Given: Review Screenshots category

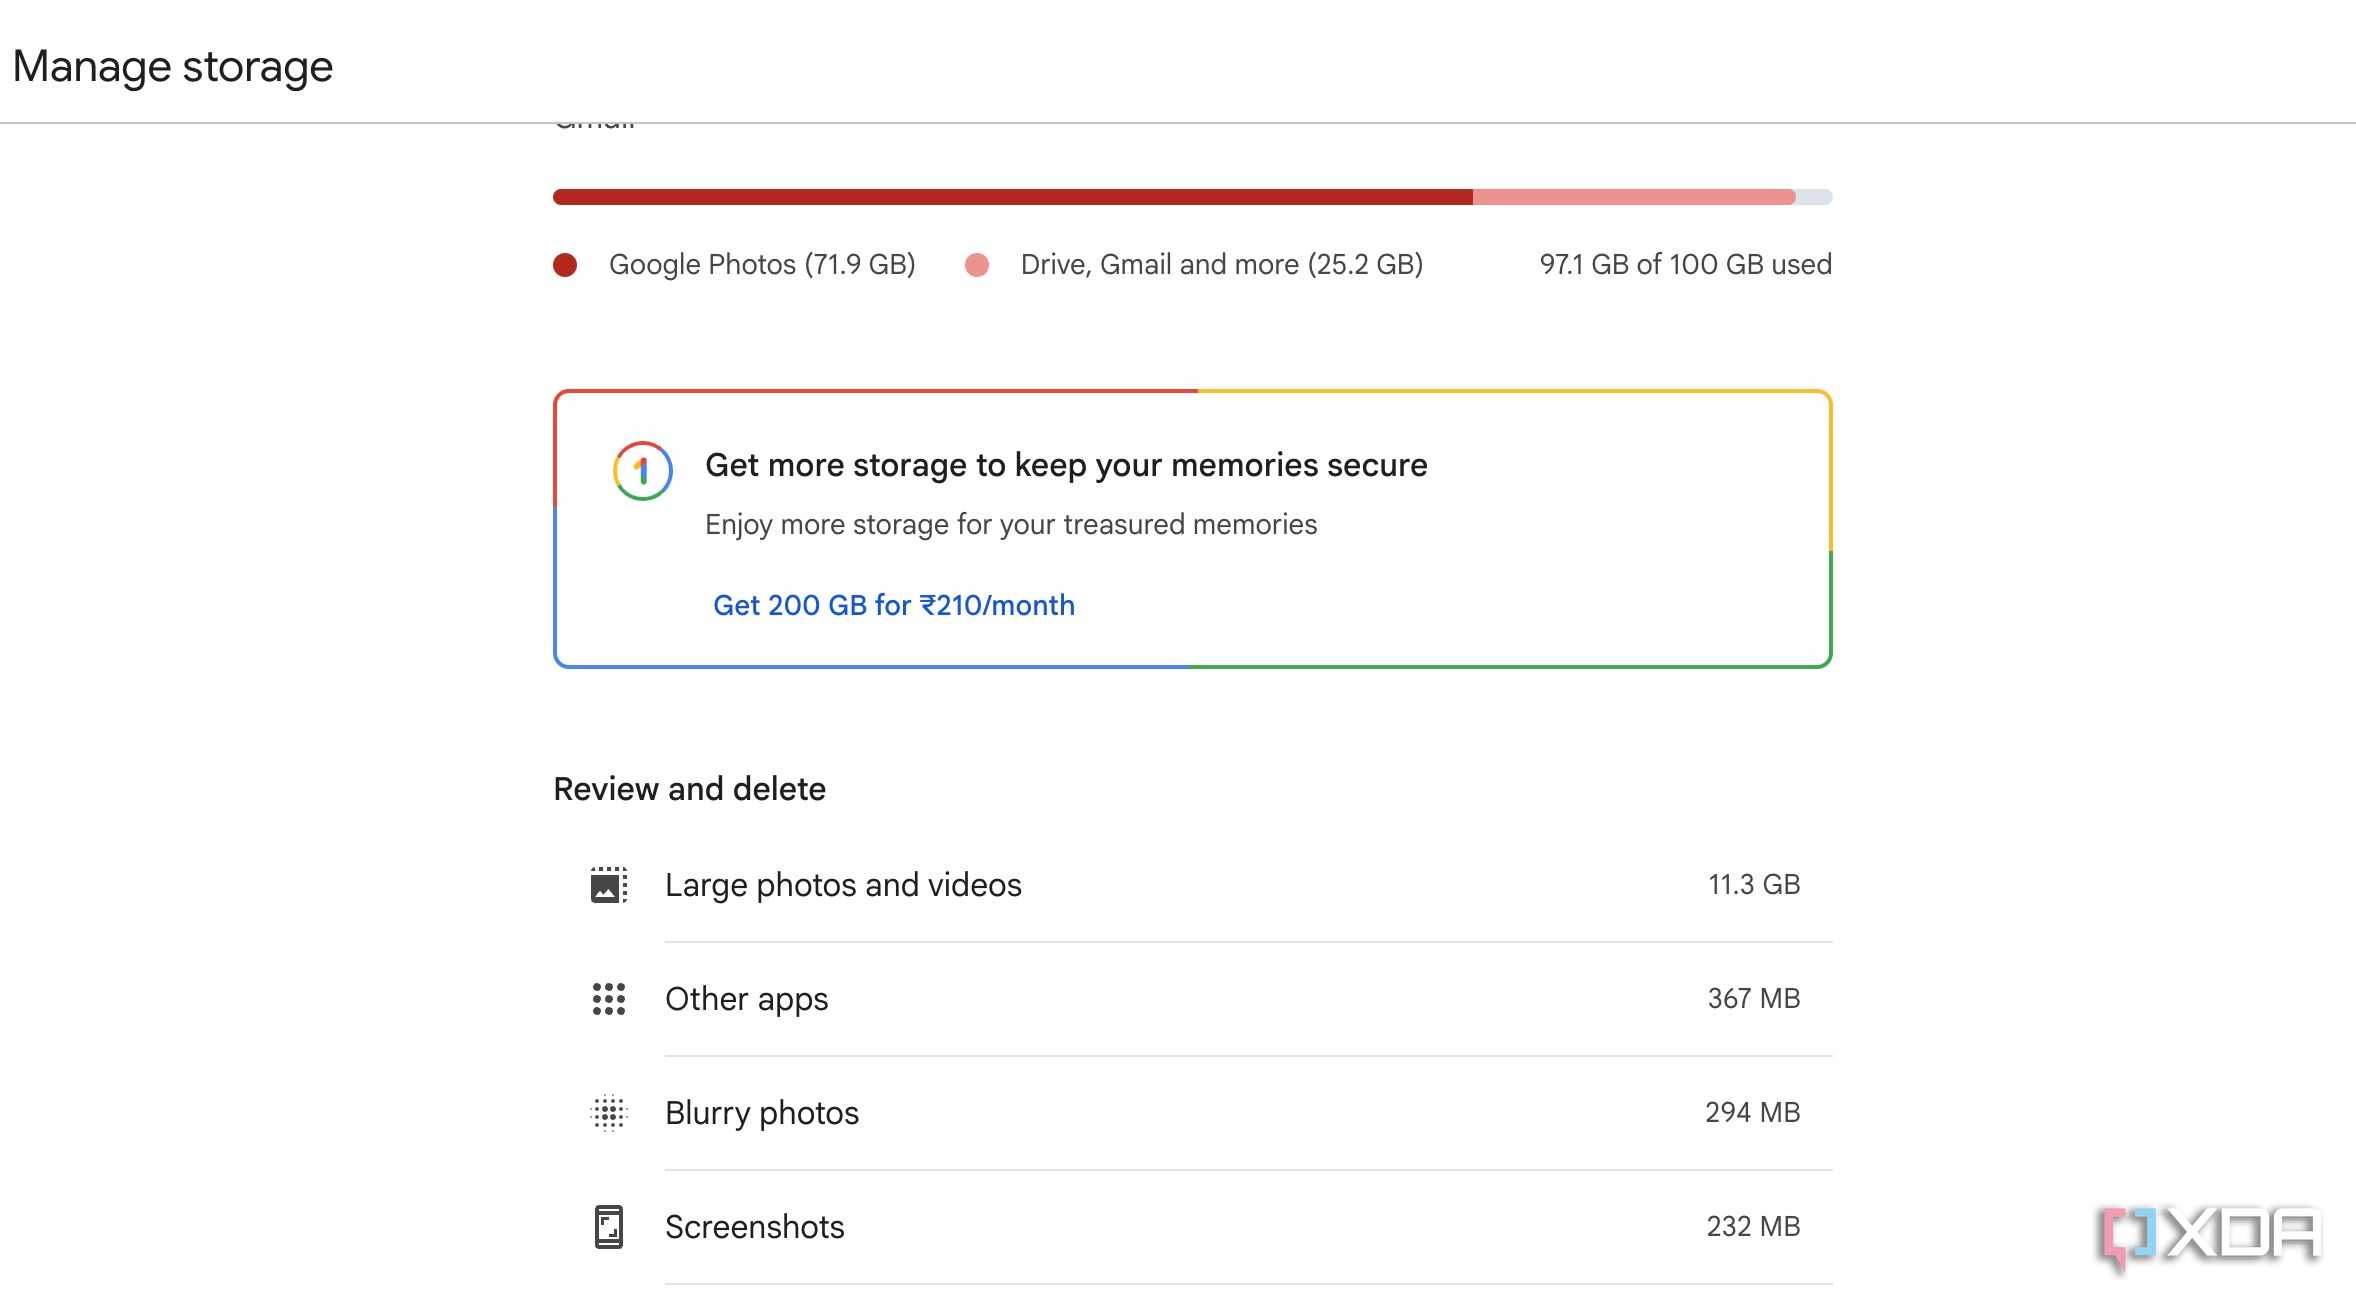Looking at the screenshot, I should (1193, 1227).
